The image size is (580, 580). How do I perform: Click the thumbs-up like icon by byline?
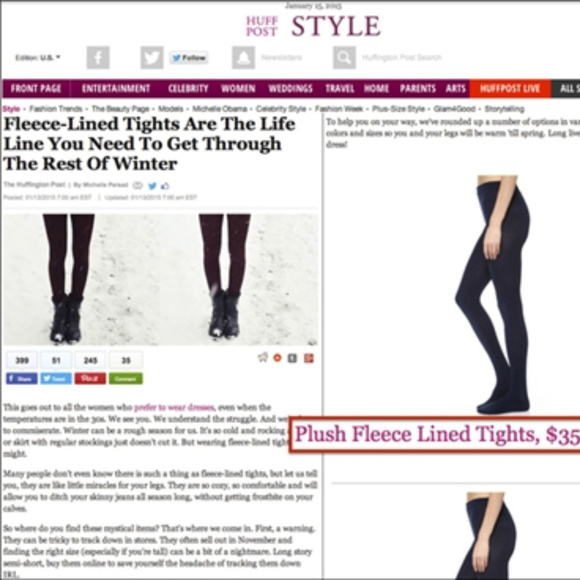point(165,186)
